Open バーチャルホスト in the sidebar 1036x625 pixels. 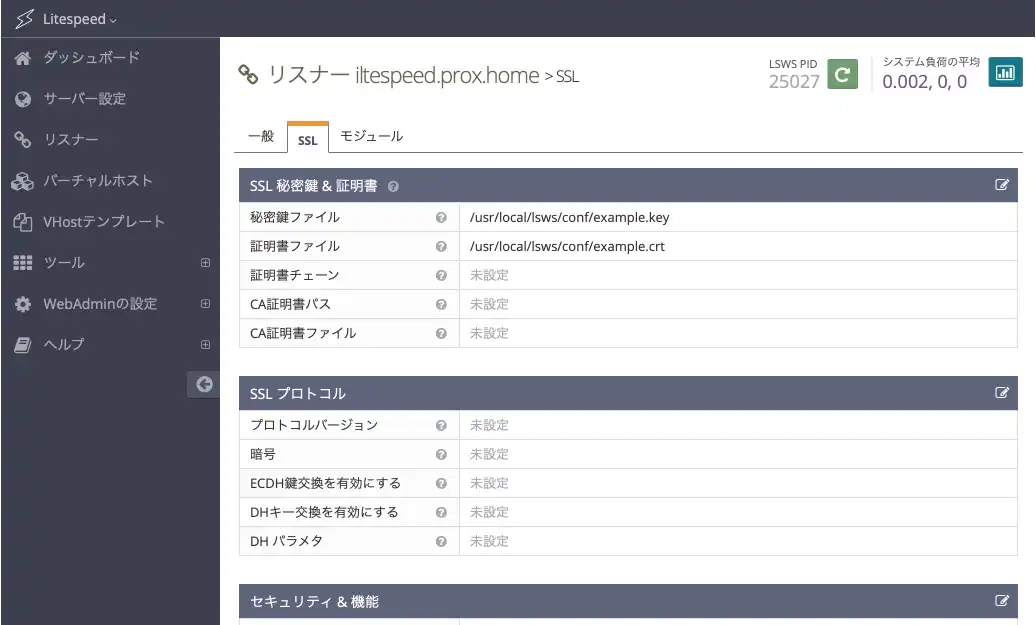click(98, 180)
